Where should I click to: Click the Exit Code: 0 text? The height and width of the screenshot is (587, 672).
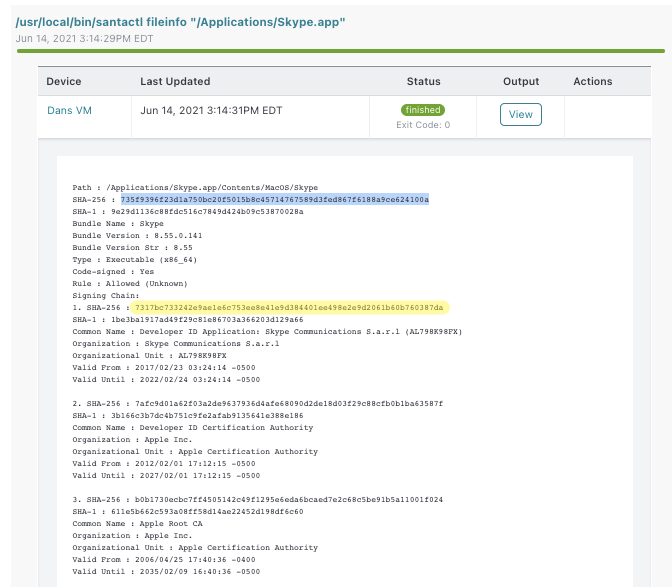423,125
